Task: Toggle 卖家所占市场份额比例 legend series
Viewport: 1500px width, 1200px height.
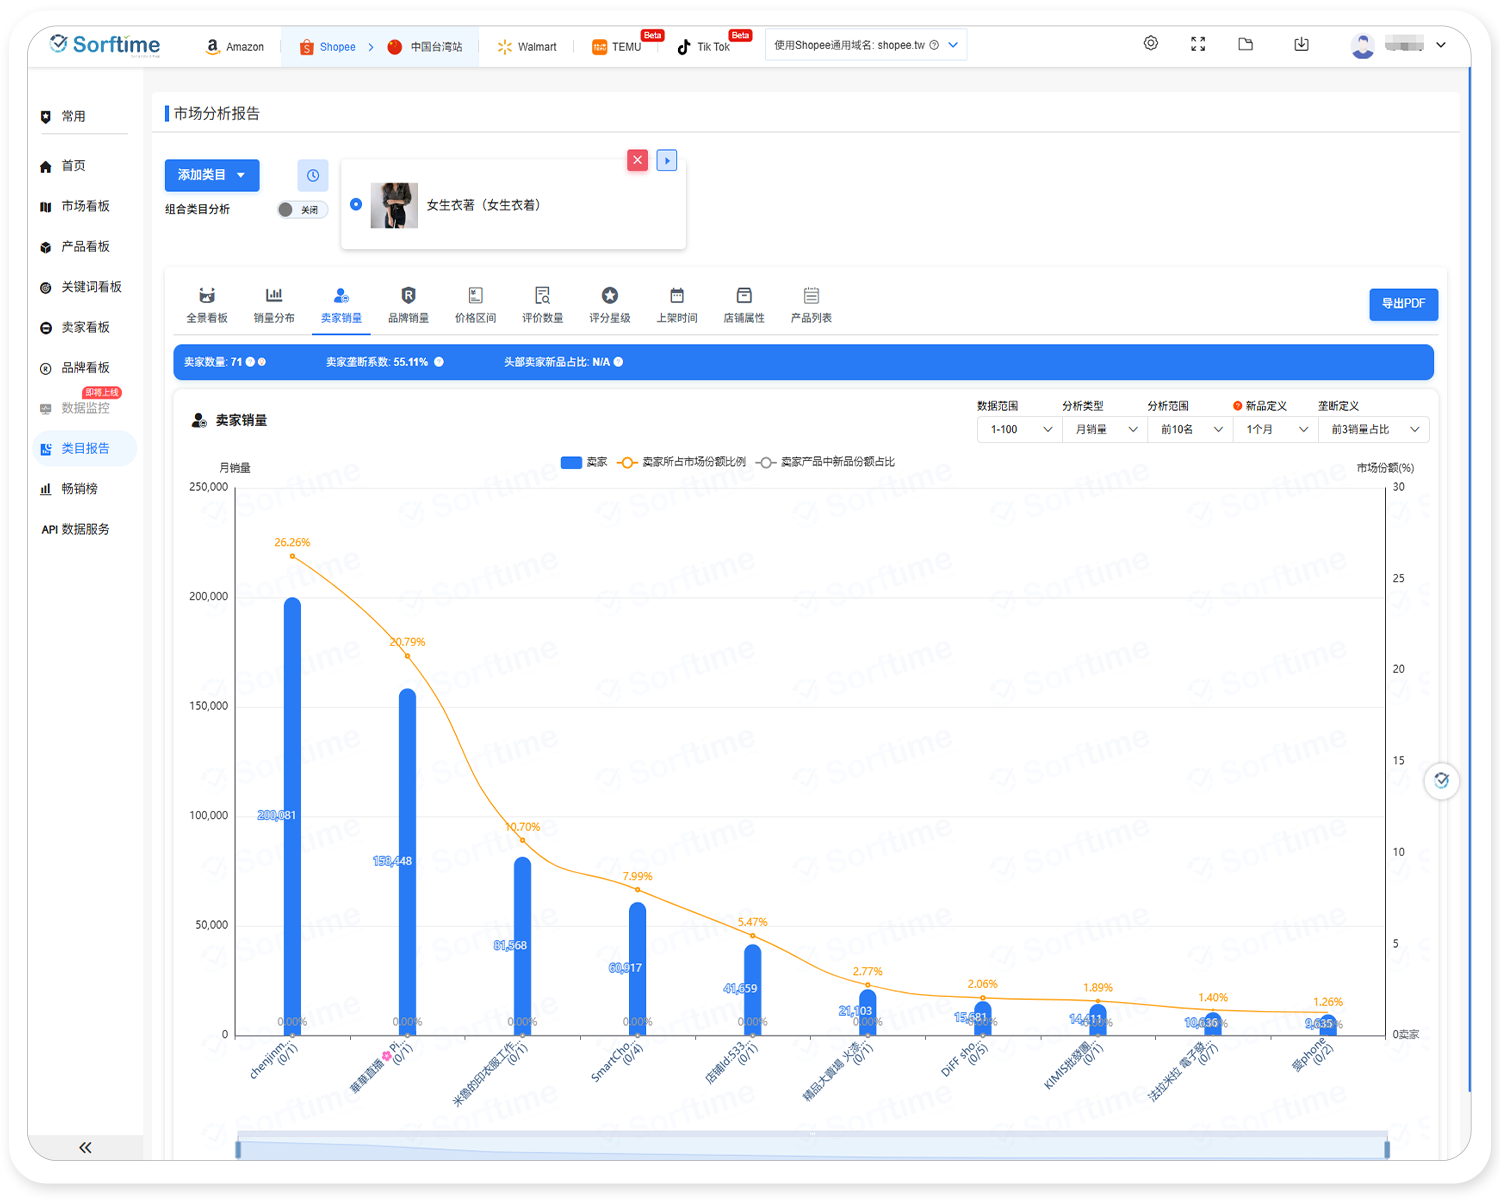Action: pyautogui.click(x=682, y=462)
